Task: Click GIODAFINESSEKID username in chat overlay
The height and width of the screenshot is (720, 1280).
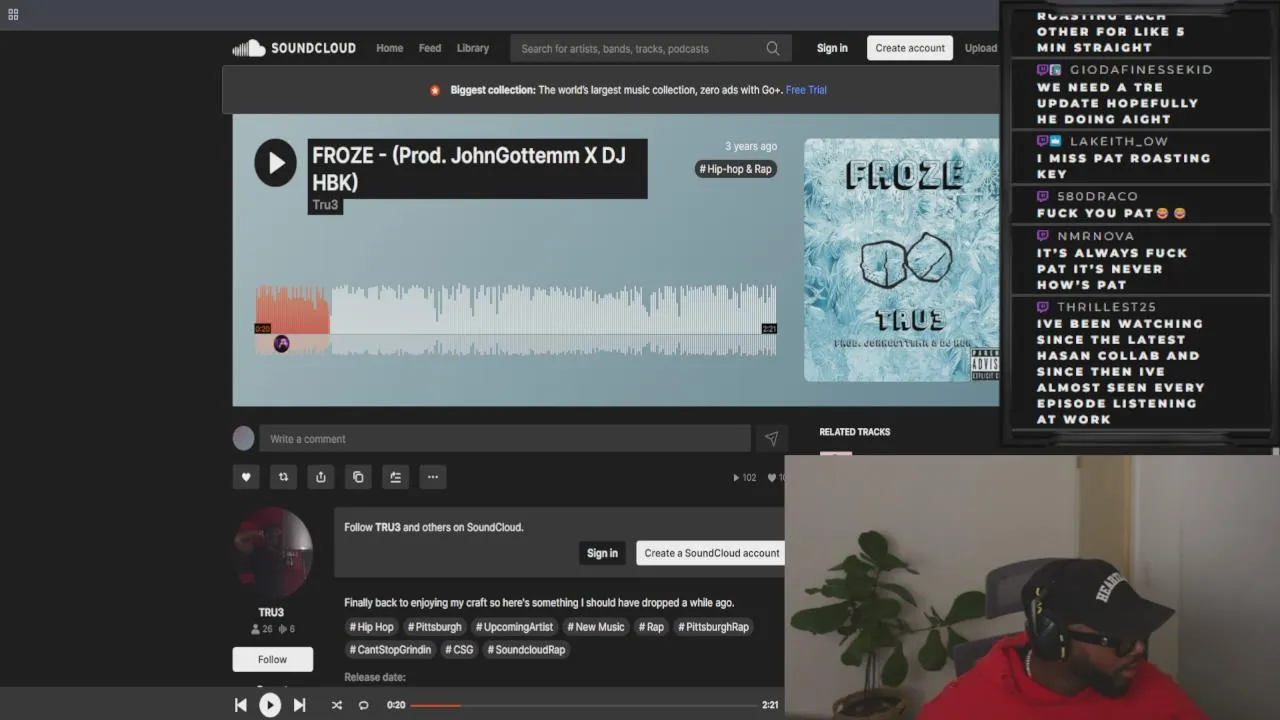Action: coord(1141,70)
